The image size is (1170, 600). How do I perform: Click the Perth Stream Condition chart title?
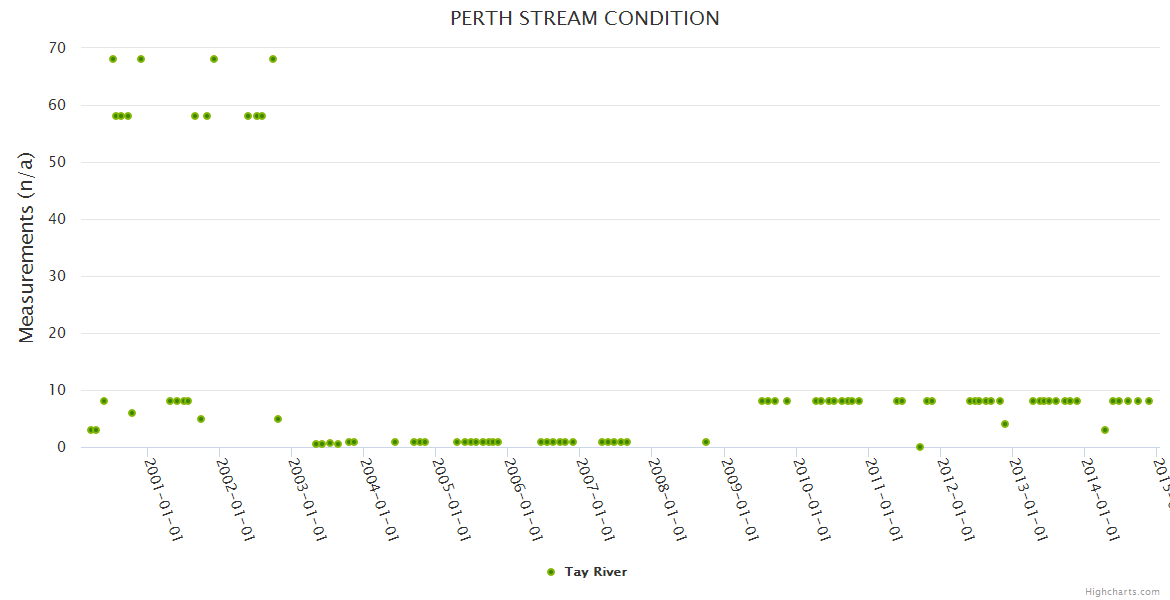[x=584, y=18]
